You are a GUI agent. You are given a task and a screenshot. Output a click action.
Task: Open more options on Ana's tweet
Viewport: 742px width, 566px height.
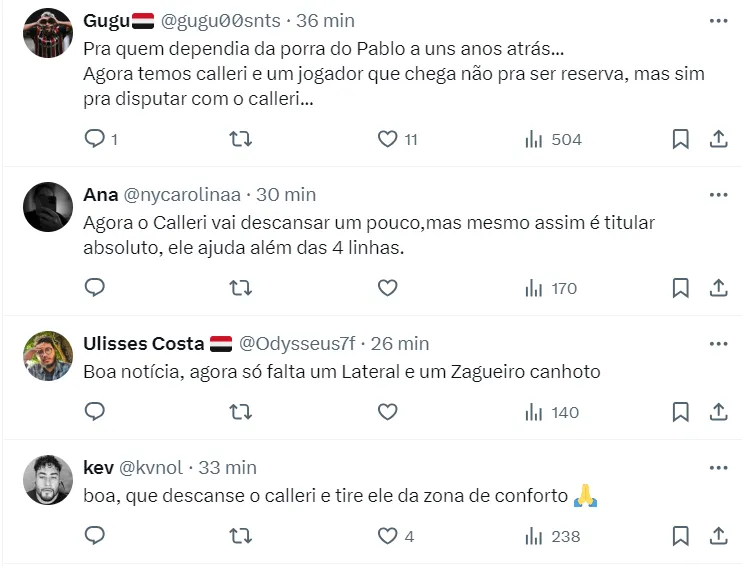tap(718, 194)
